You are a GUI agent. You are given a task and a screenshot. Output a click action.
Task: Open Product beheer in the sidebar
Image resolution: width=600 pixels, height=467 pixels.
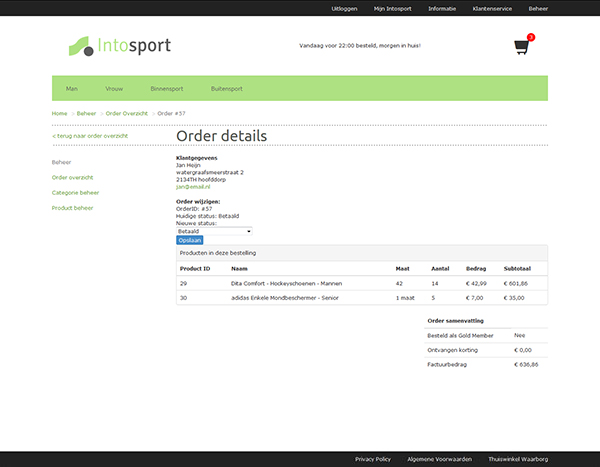pyautogui.click(x=72, y=208)
